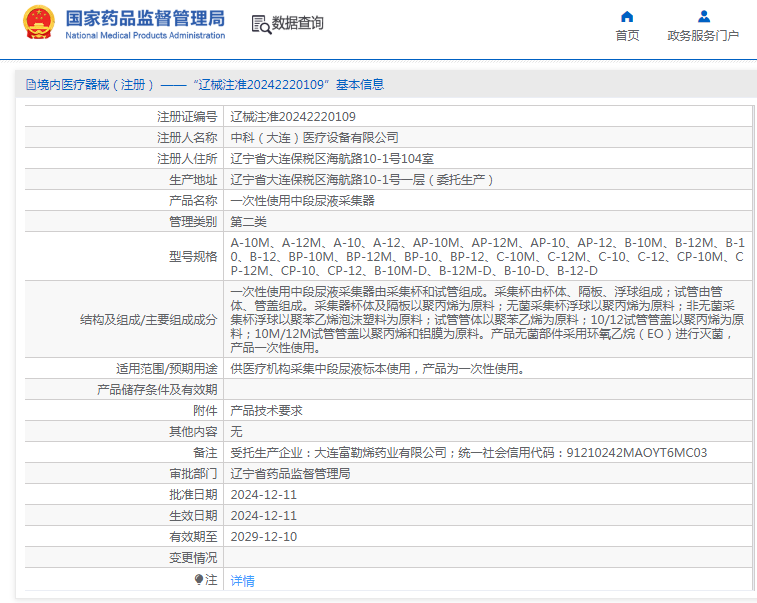Select expiry date 2029-12-10
This screenshot has width=757, height=603.
click(x=264, y=537)
